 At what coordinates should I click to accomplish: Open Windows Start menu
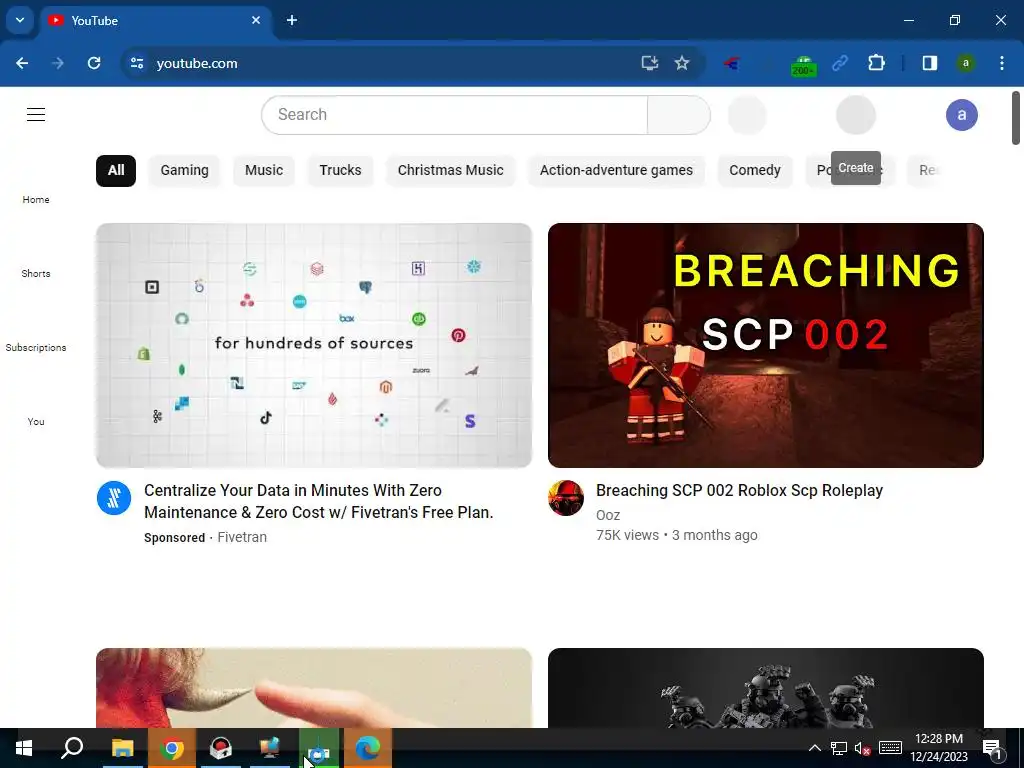(x=24, y=748)
